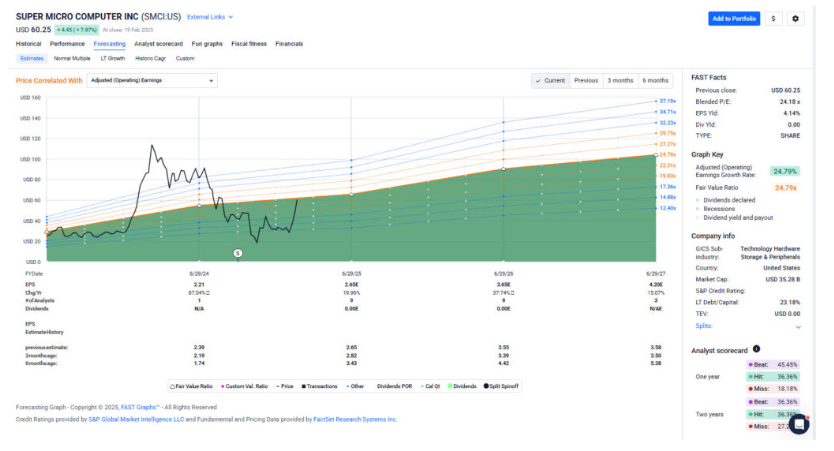Screen dimensions: 834x451
Task: Toggle Split Spinoff legend item
Action: click(x=501, y=386)
